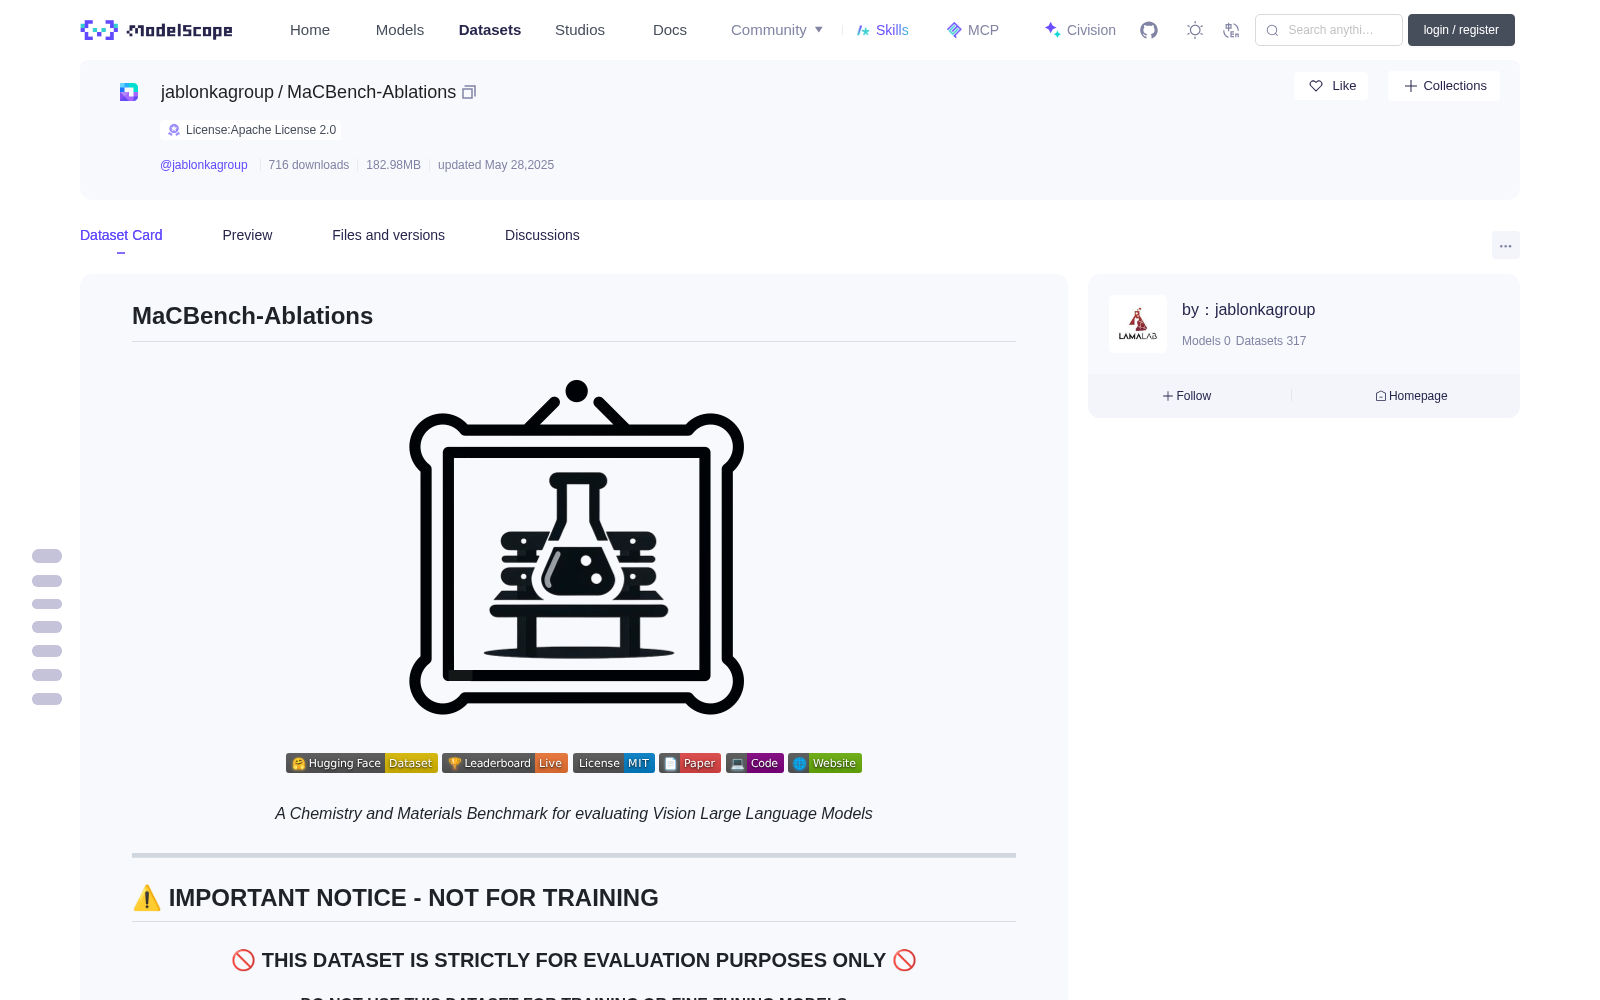Click the search magnifier icon
The width and height of the screenshot is (1600, 1000).
pos(1272,30)
